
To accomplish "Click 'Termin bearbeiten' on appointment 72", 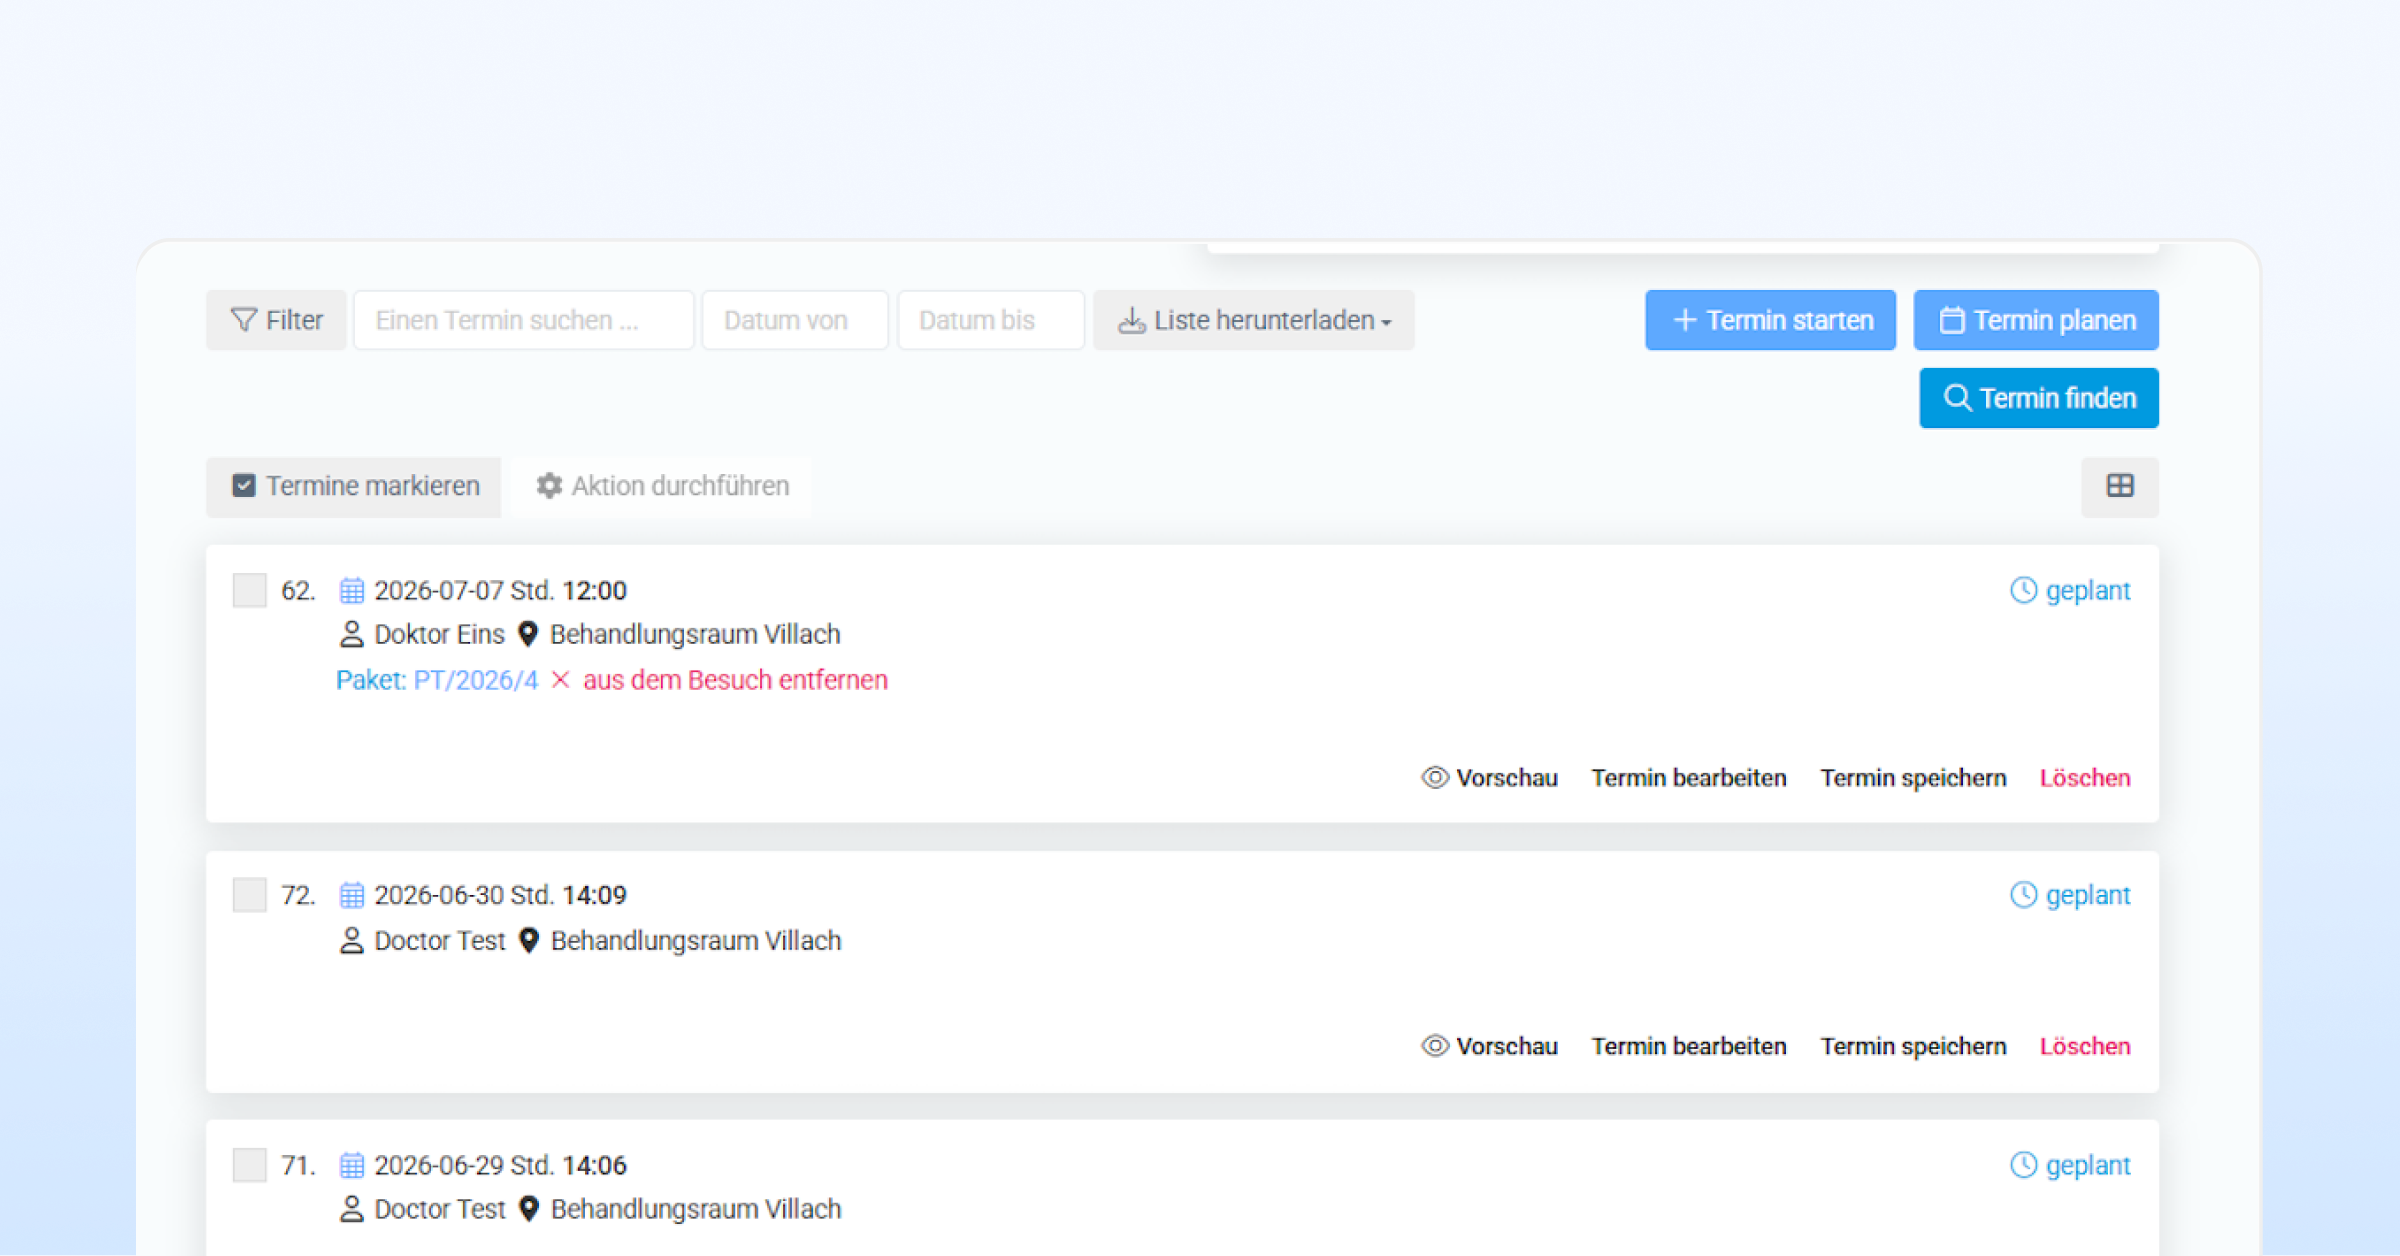I will [x=1689, y=1046].
